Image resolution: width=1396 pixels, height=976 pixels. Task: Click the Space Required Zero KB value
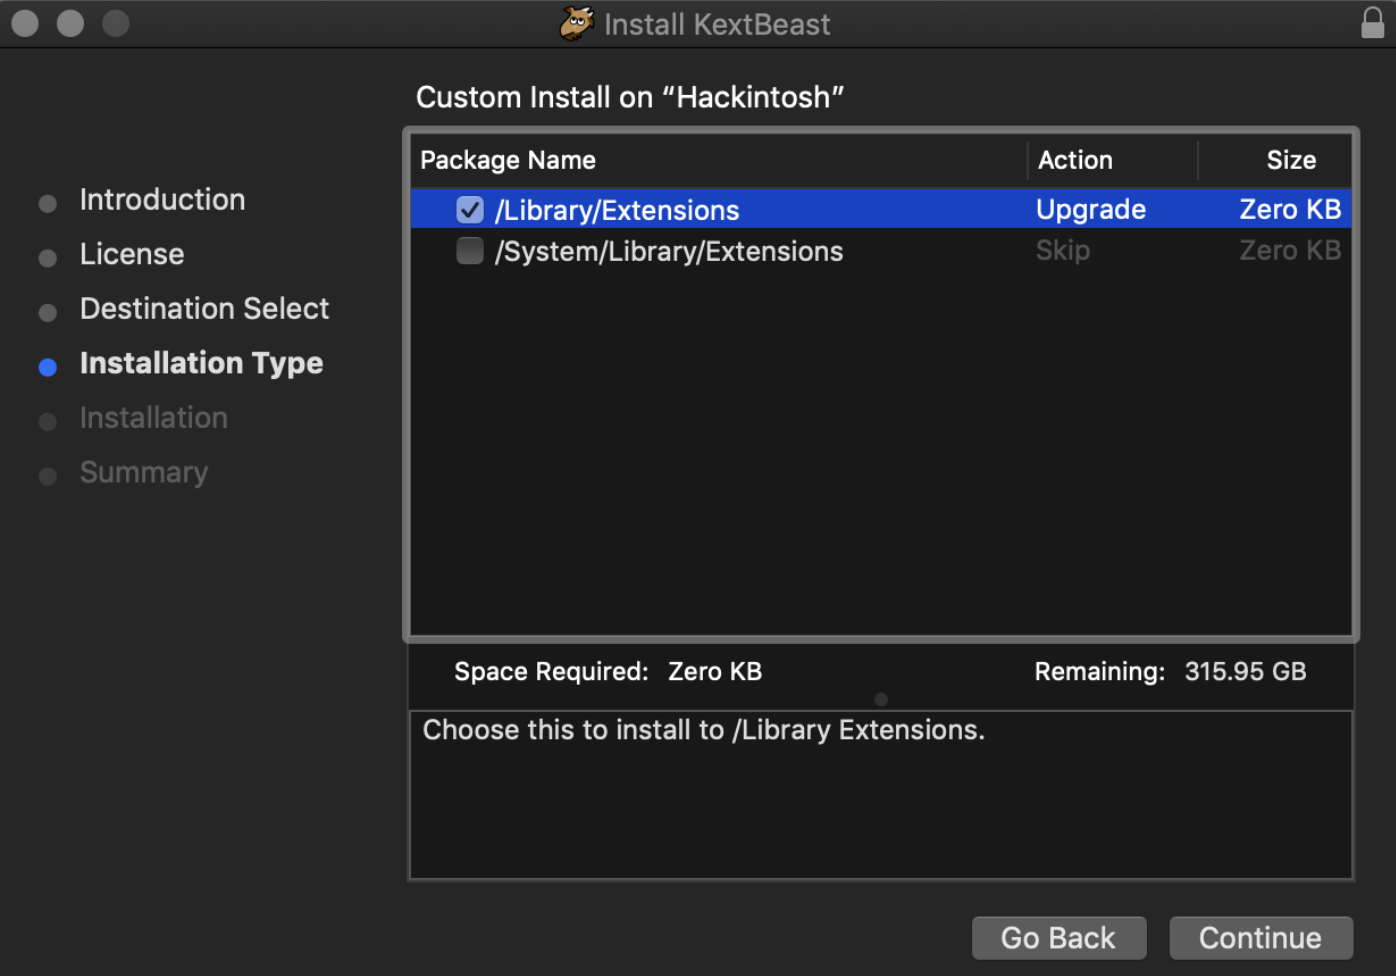(x=715, y=672)
